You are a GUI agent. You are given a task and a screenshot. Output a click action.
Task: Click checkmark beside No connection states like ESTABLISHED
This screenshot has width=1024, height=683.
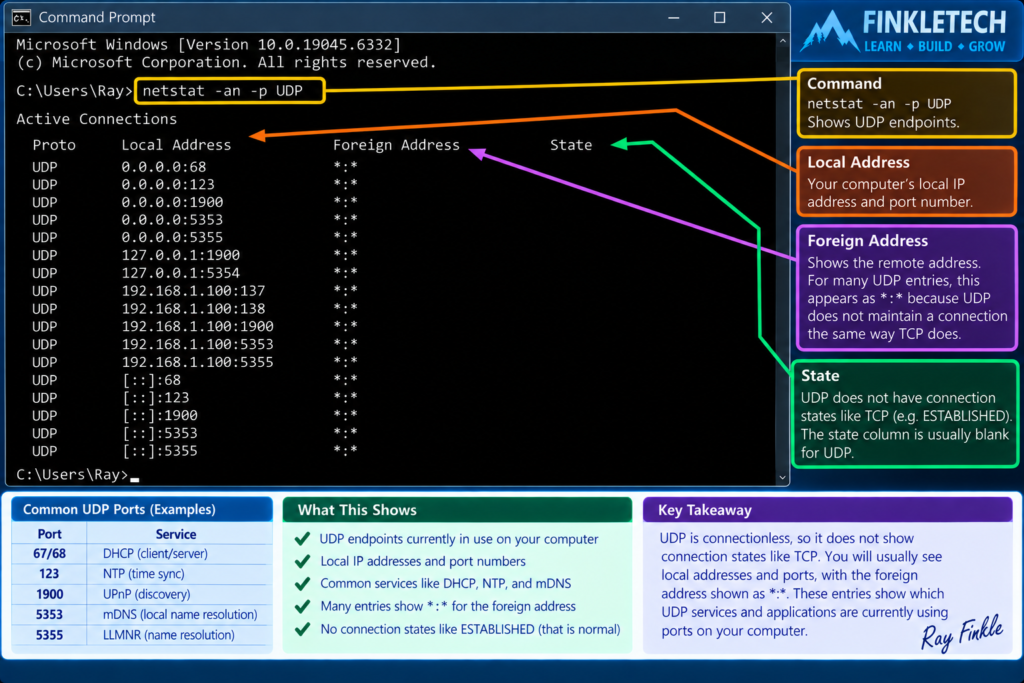tap(302, 629)
